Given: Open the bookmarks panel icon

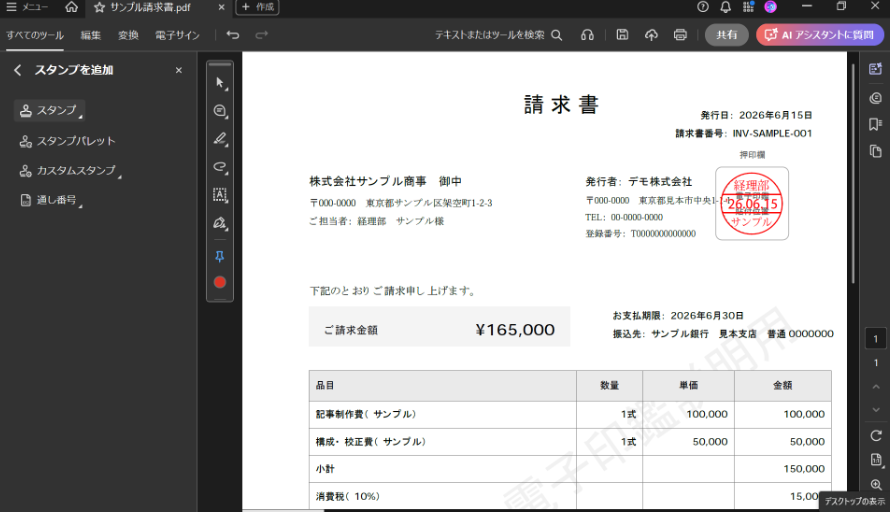Looking at the screenshot, I should [875, 124].
